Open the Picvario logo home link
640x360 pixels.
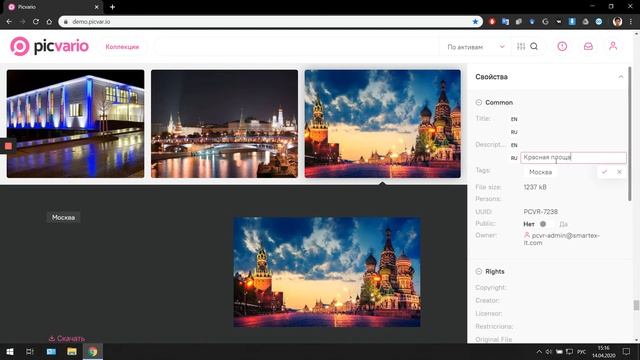49,46
